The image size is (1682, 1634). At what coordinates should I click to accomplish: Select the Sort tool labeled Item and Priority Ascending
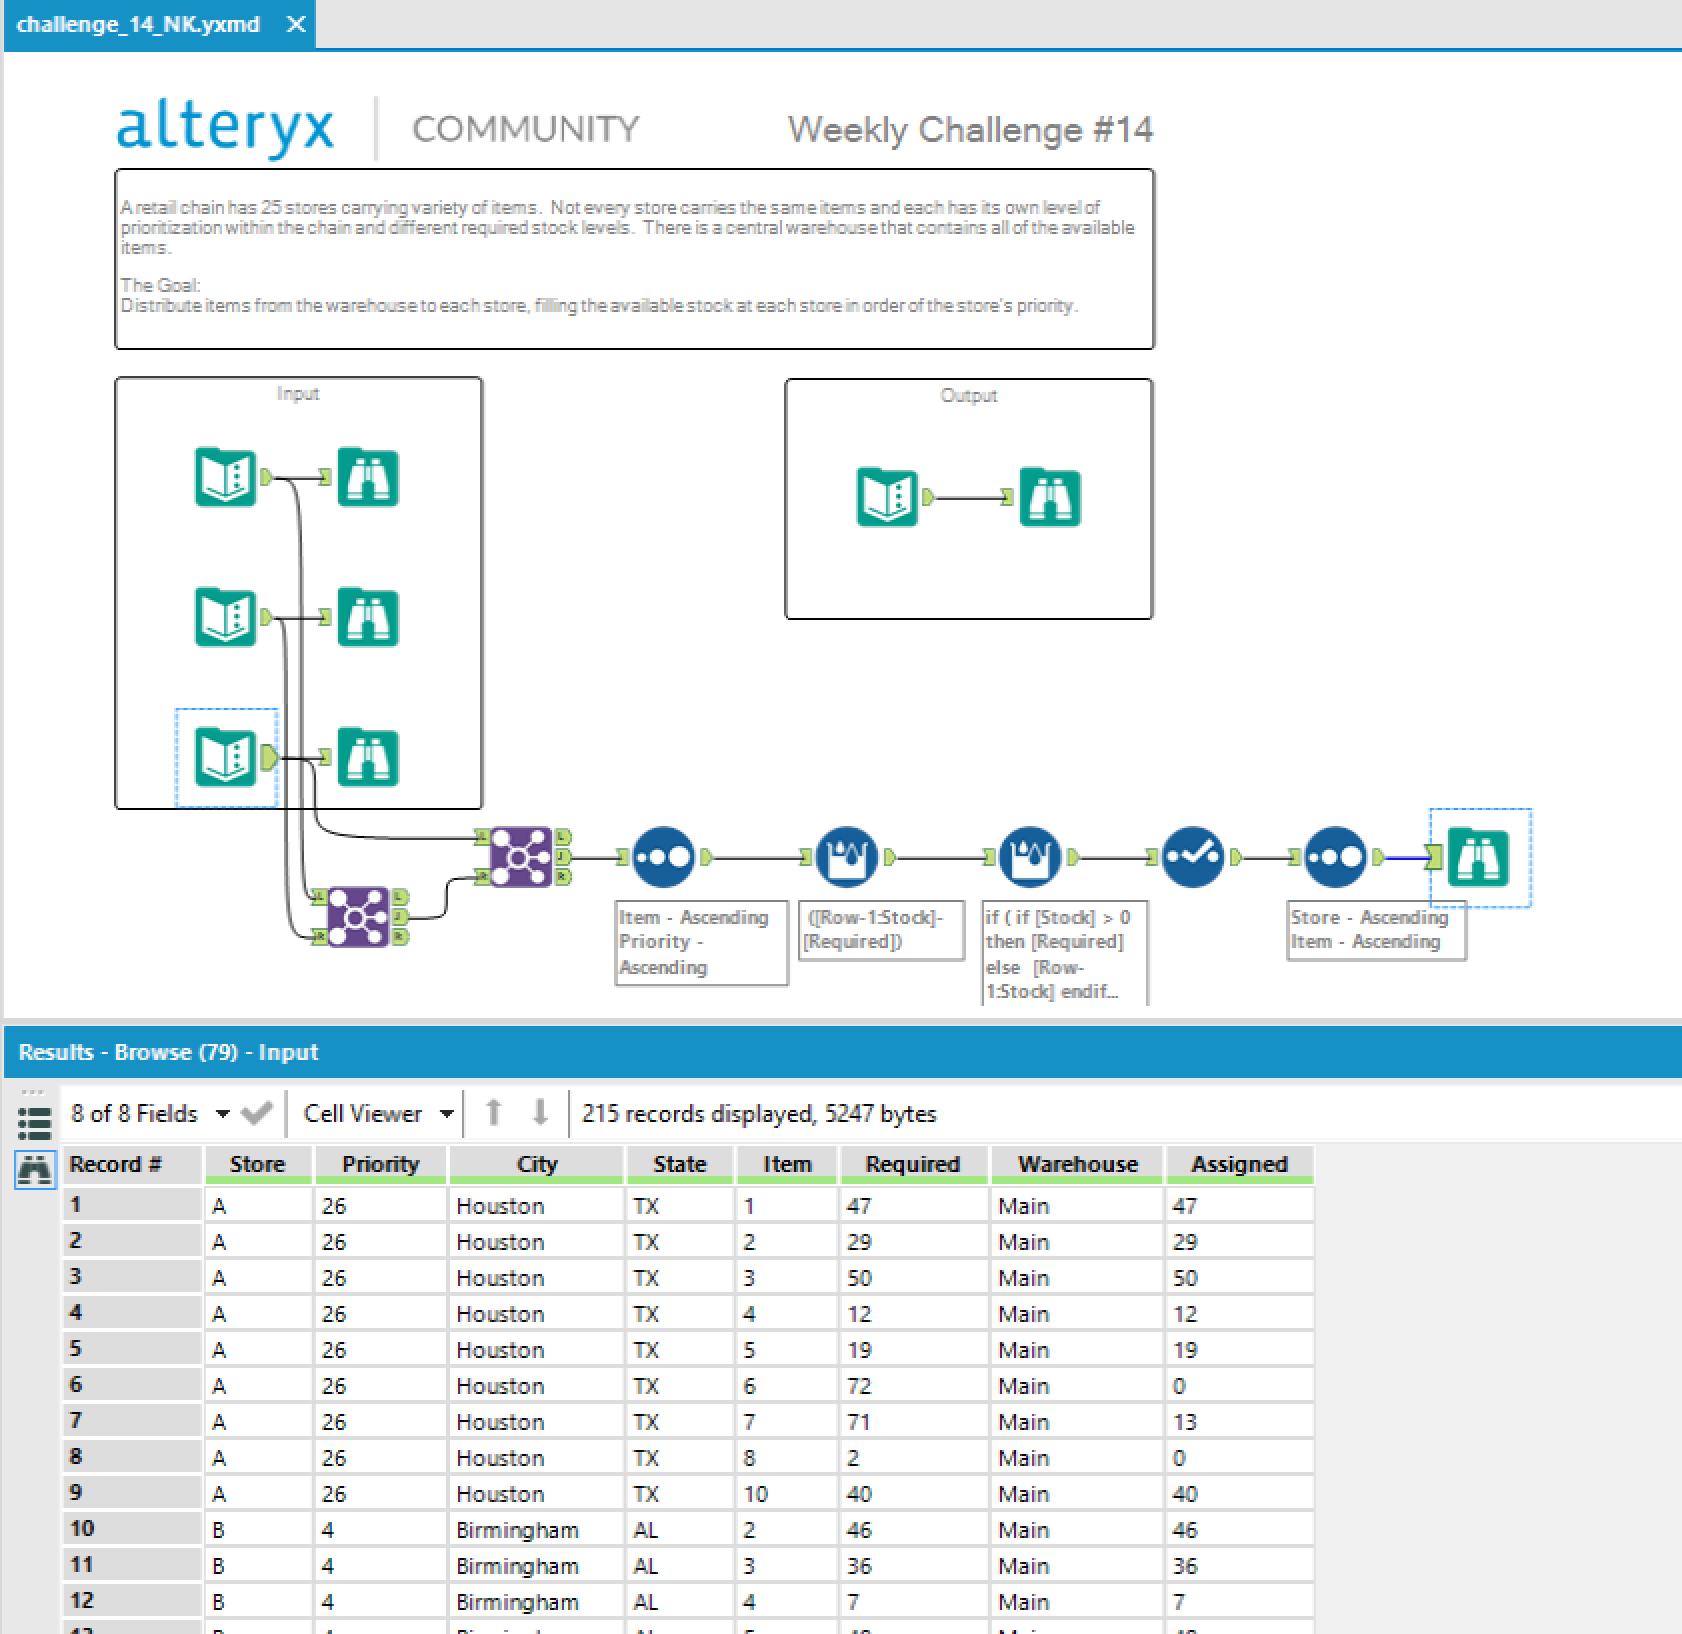[x=663, y=857]
